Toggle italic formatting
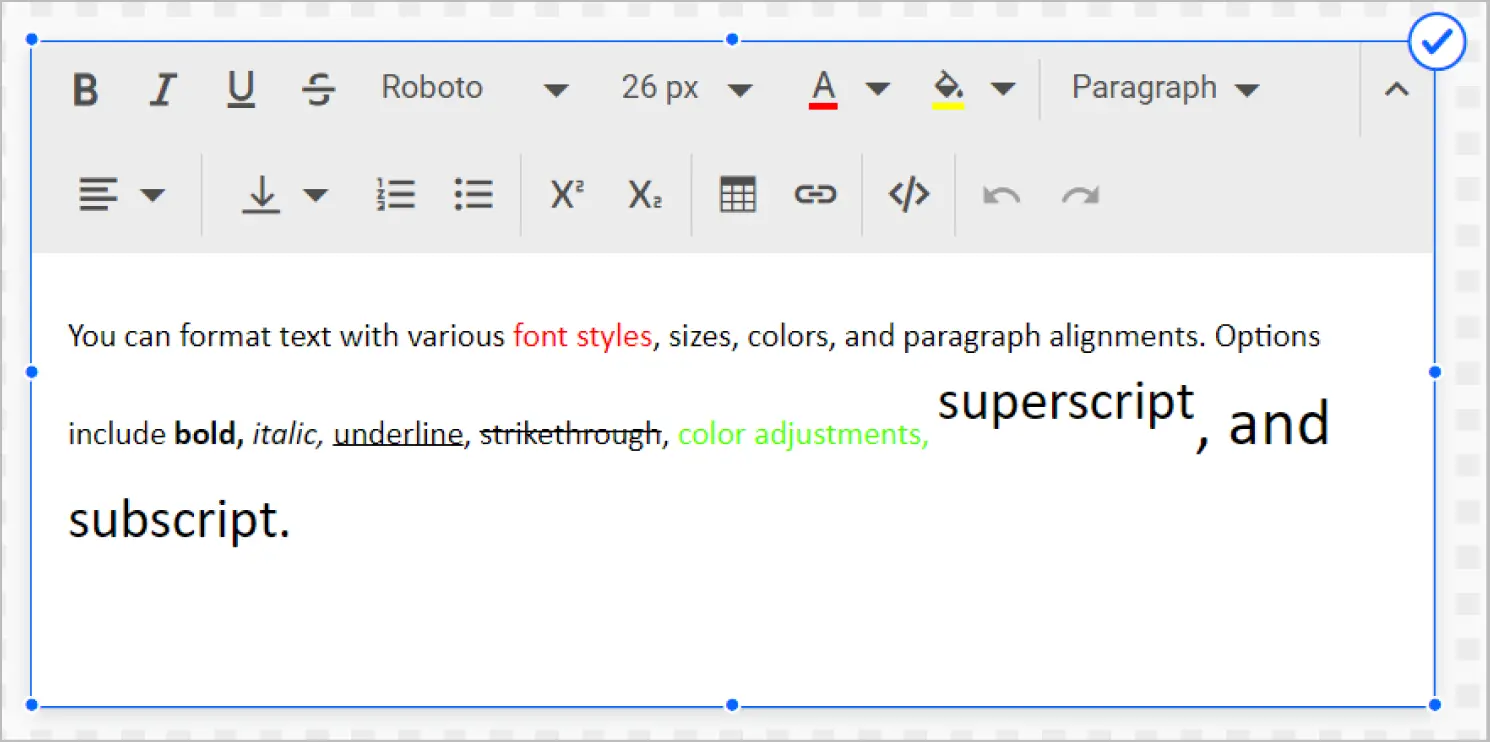Image resolution: width=1490 pixels, height=742 pixels. pyautogui.click(x=162, y=90)
